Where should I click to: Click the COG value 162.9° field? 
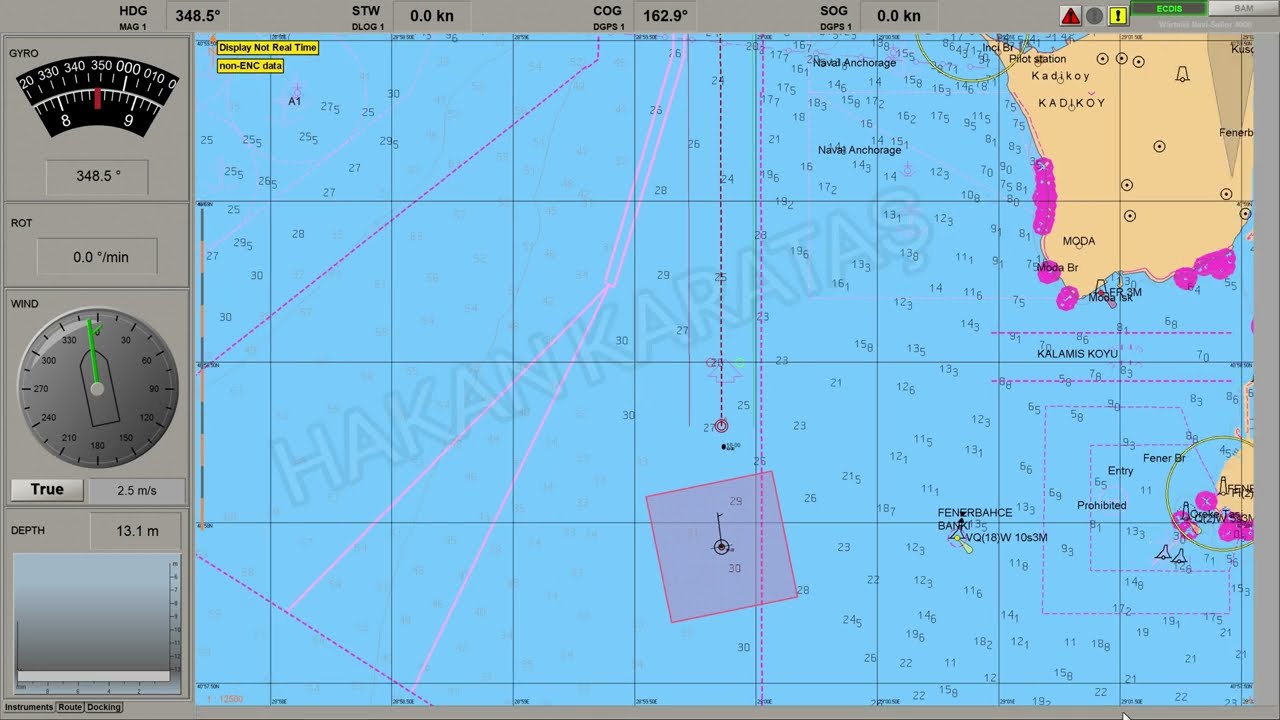tap(665, 16)
